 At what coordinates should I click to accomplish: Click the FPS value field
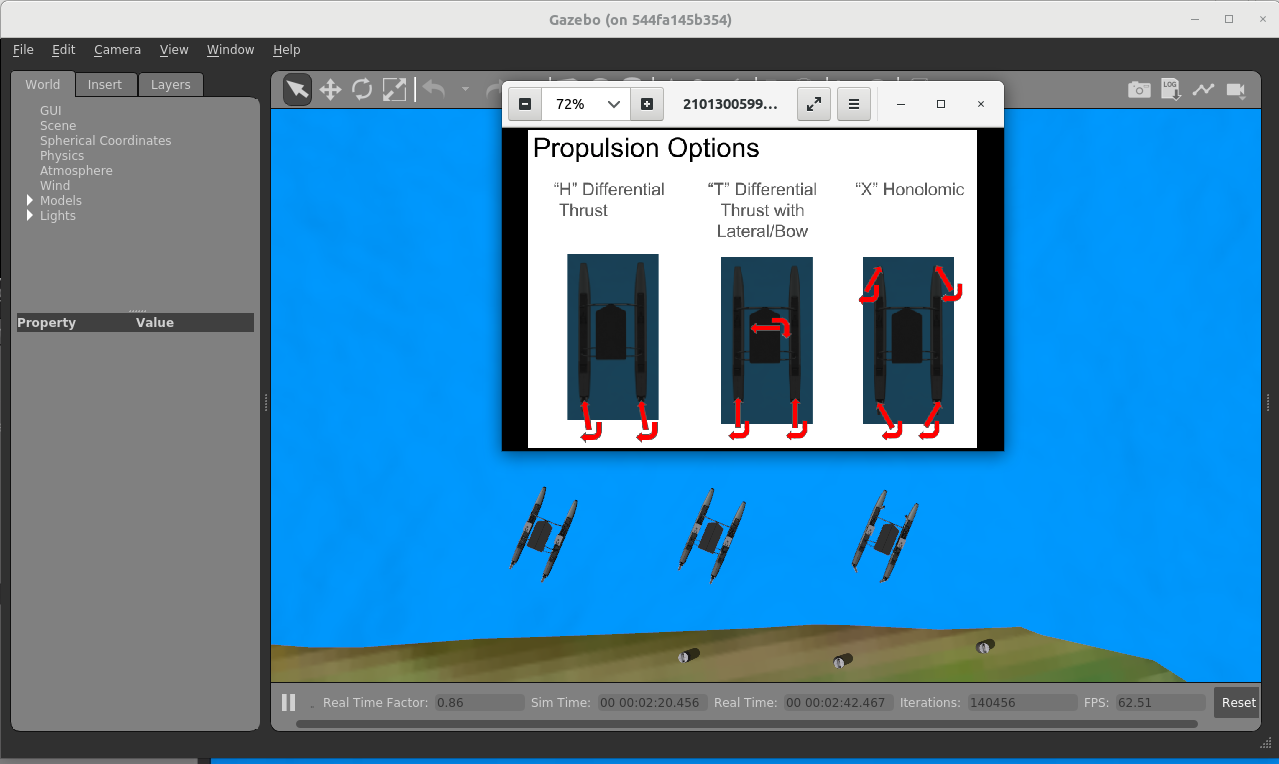[x=1160, y=702]
